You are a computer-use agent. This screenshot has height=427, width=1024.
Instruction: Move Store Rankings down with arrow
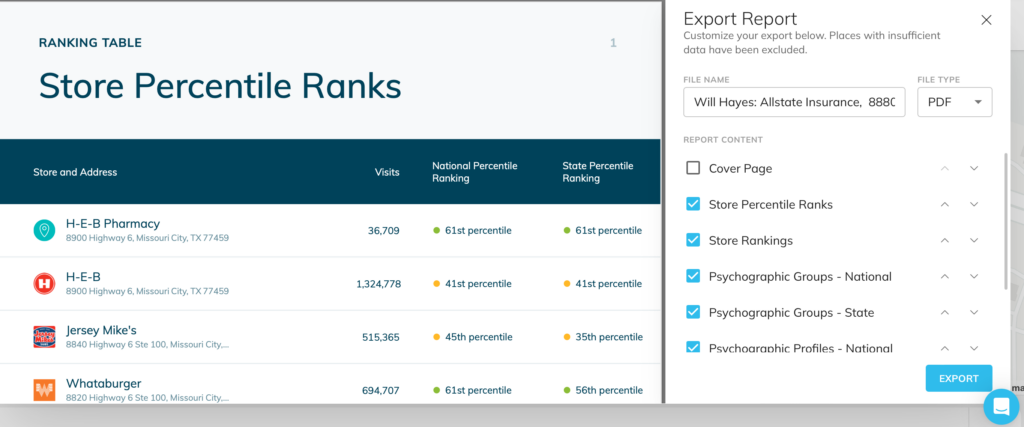point(974,240)
